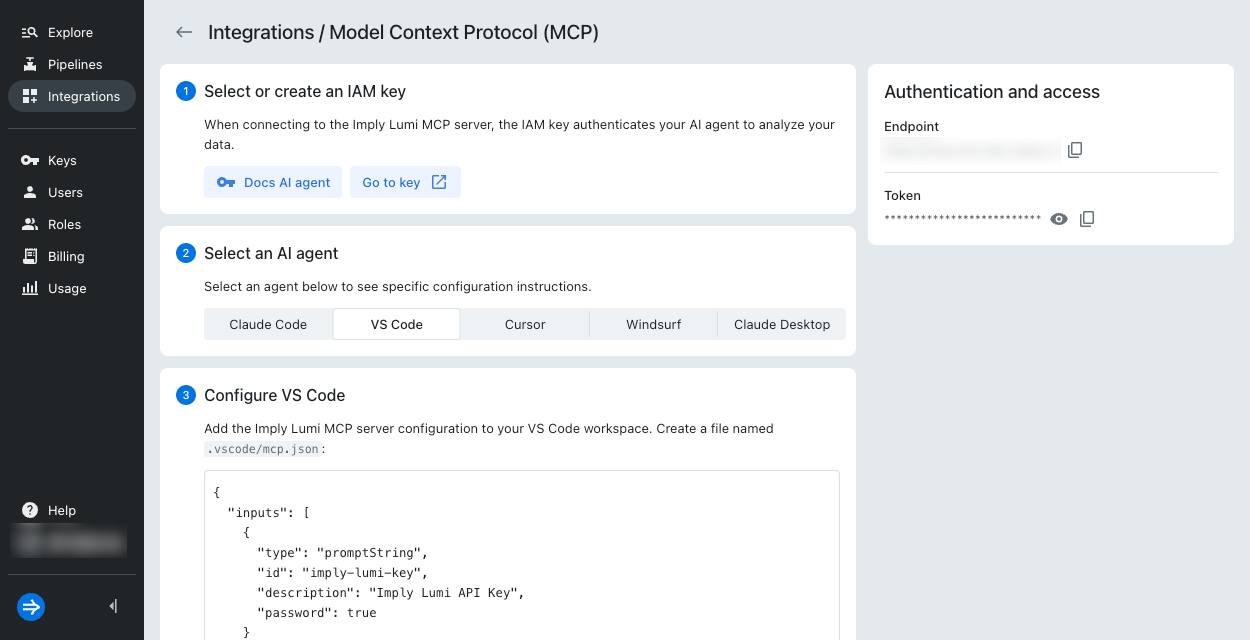
Task: Choose the Windsurf agent option
Action: coord(653,324)
